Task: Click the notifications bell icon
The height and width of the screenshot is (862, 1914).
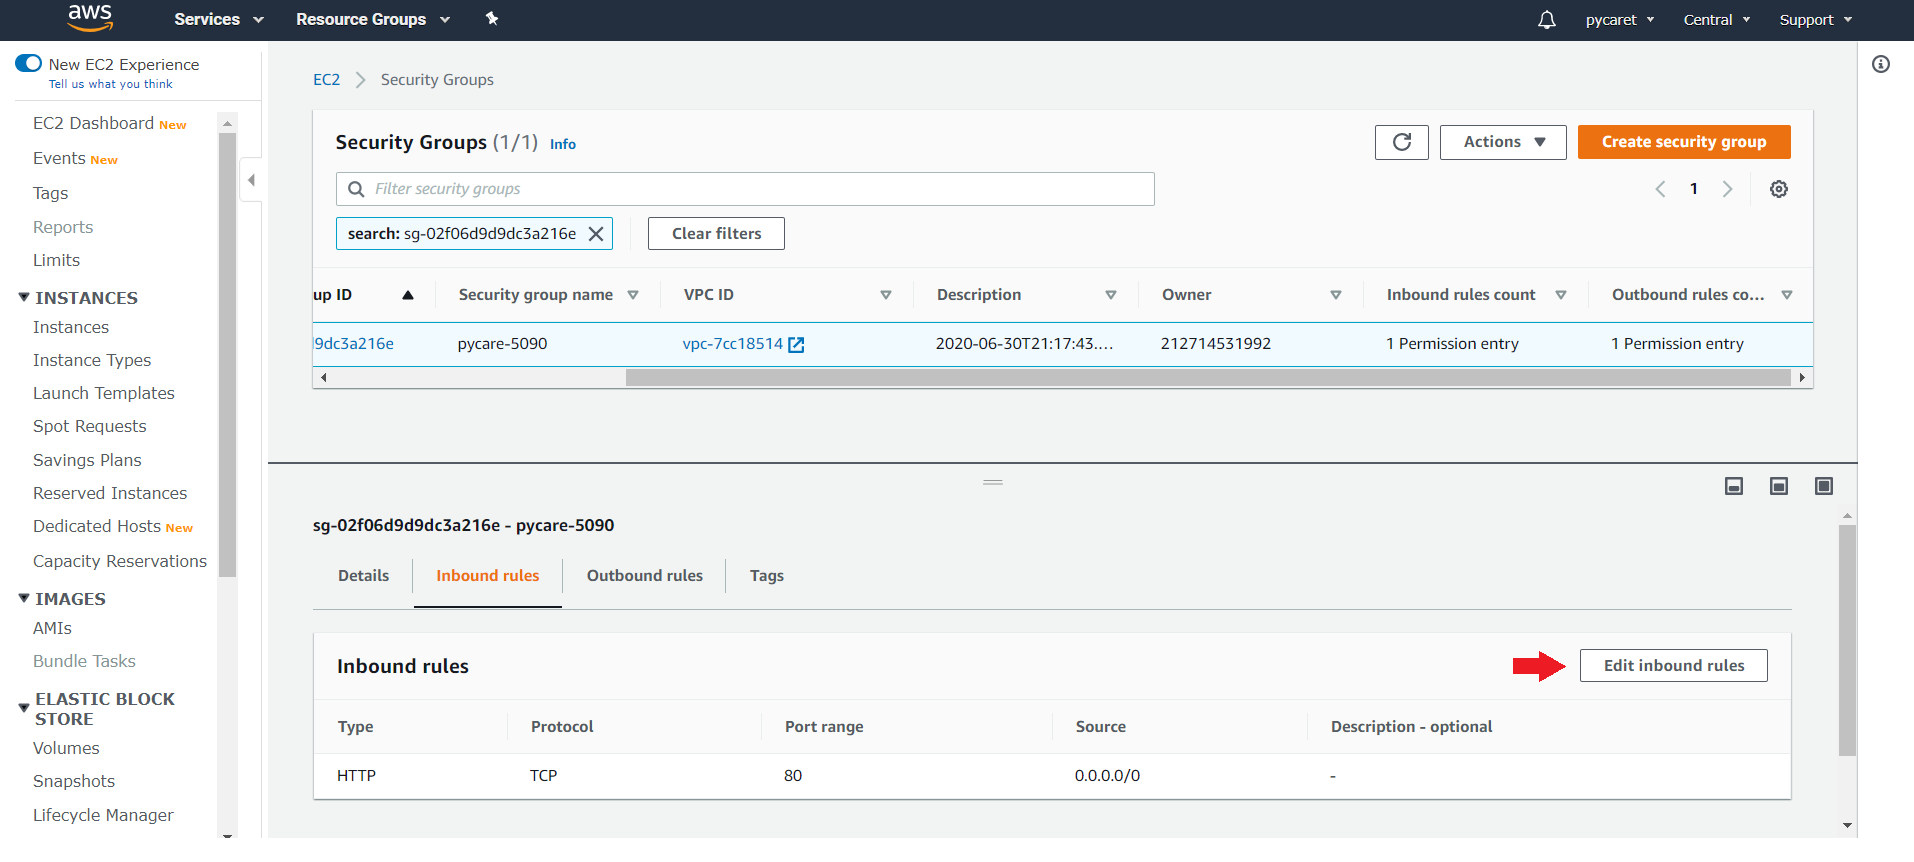Action: click(x=1546, y=20)
